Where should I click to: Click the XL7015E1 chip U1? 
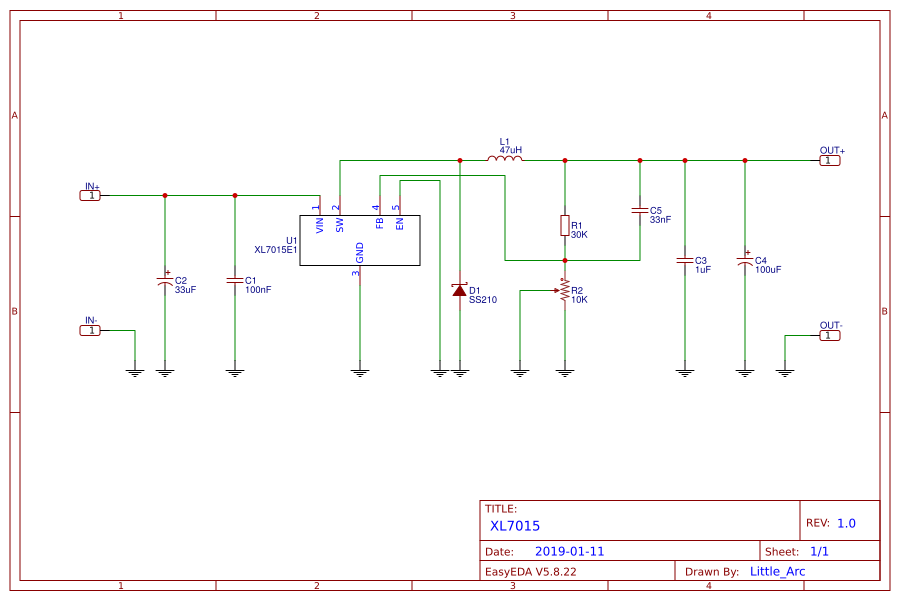point(361,240)
